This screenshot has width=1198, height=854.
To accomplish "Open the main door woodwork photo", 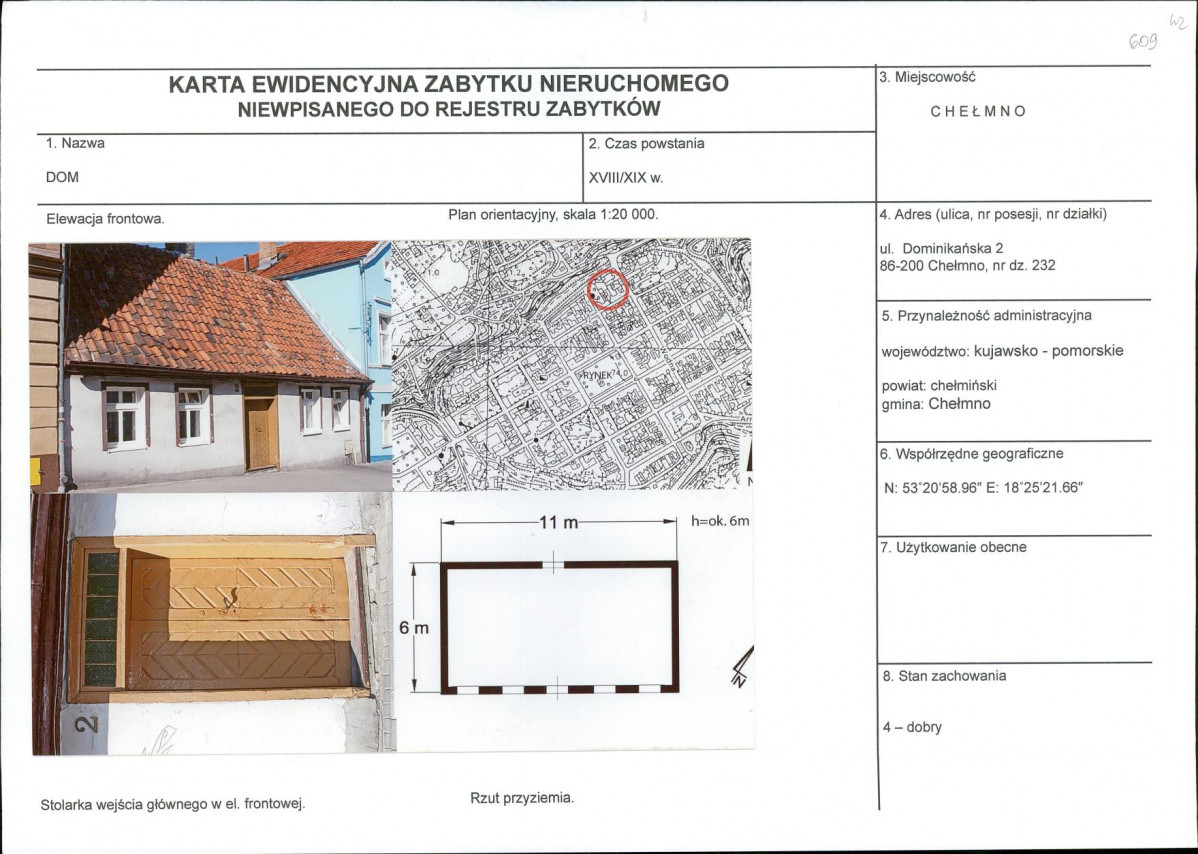I will point(212,623).
